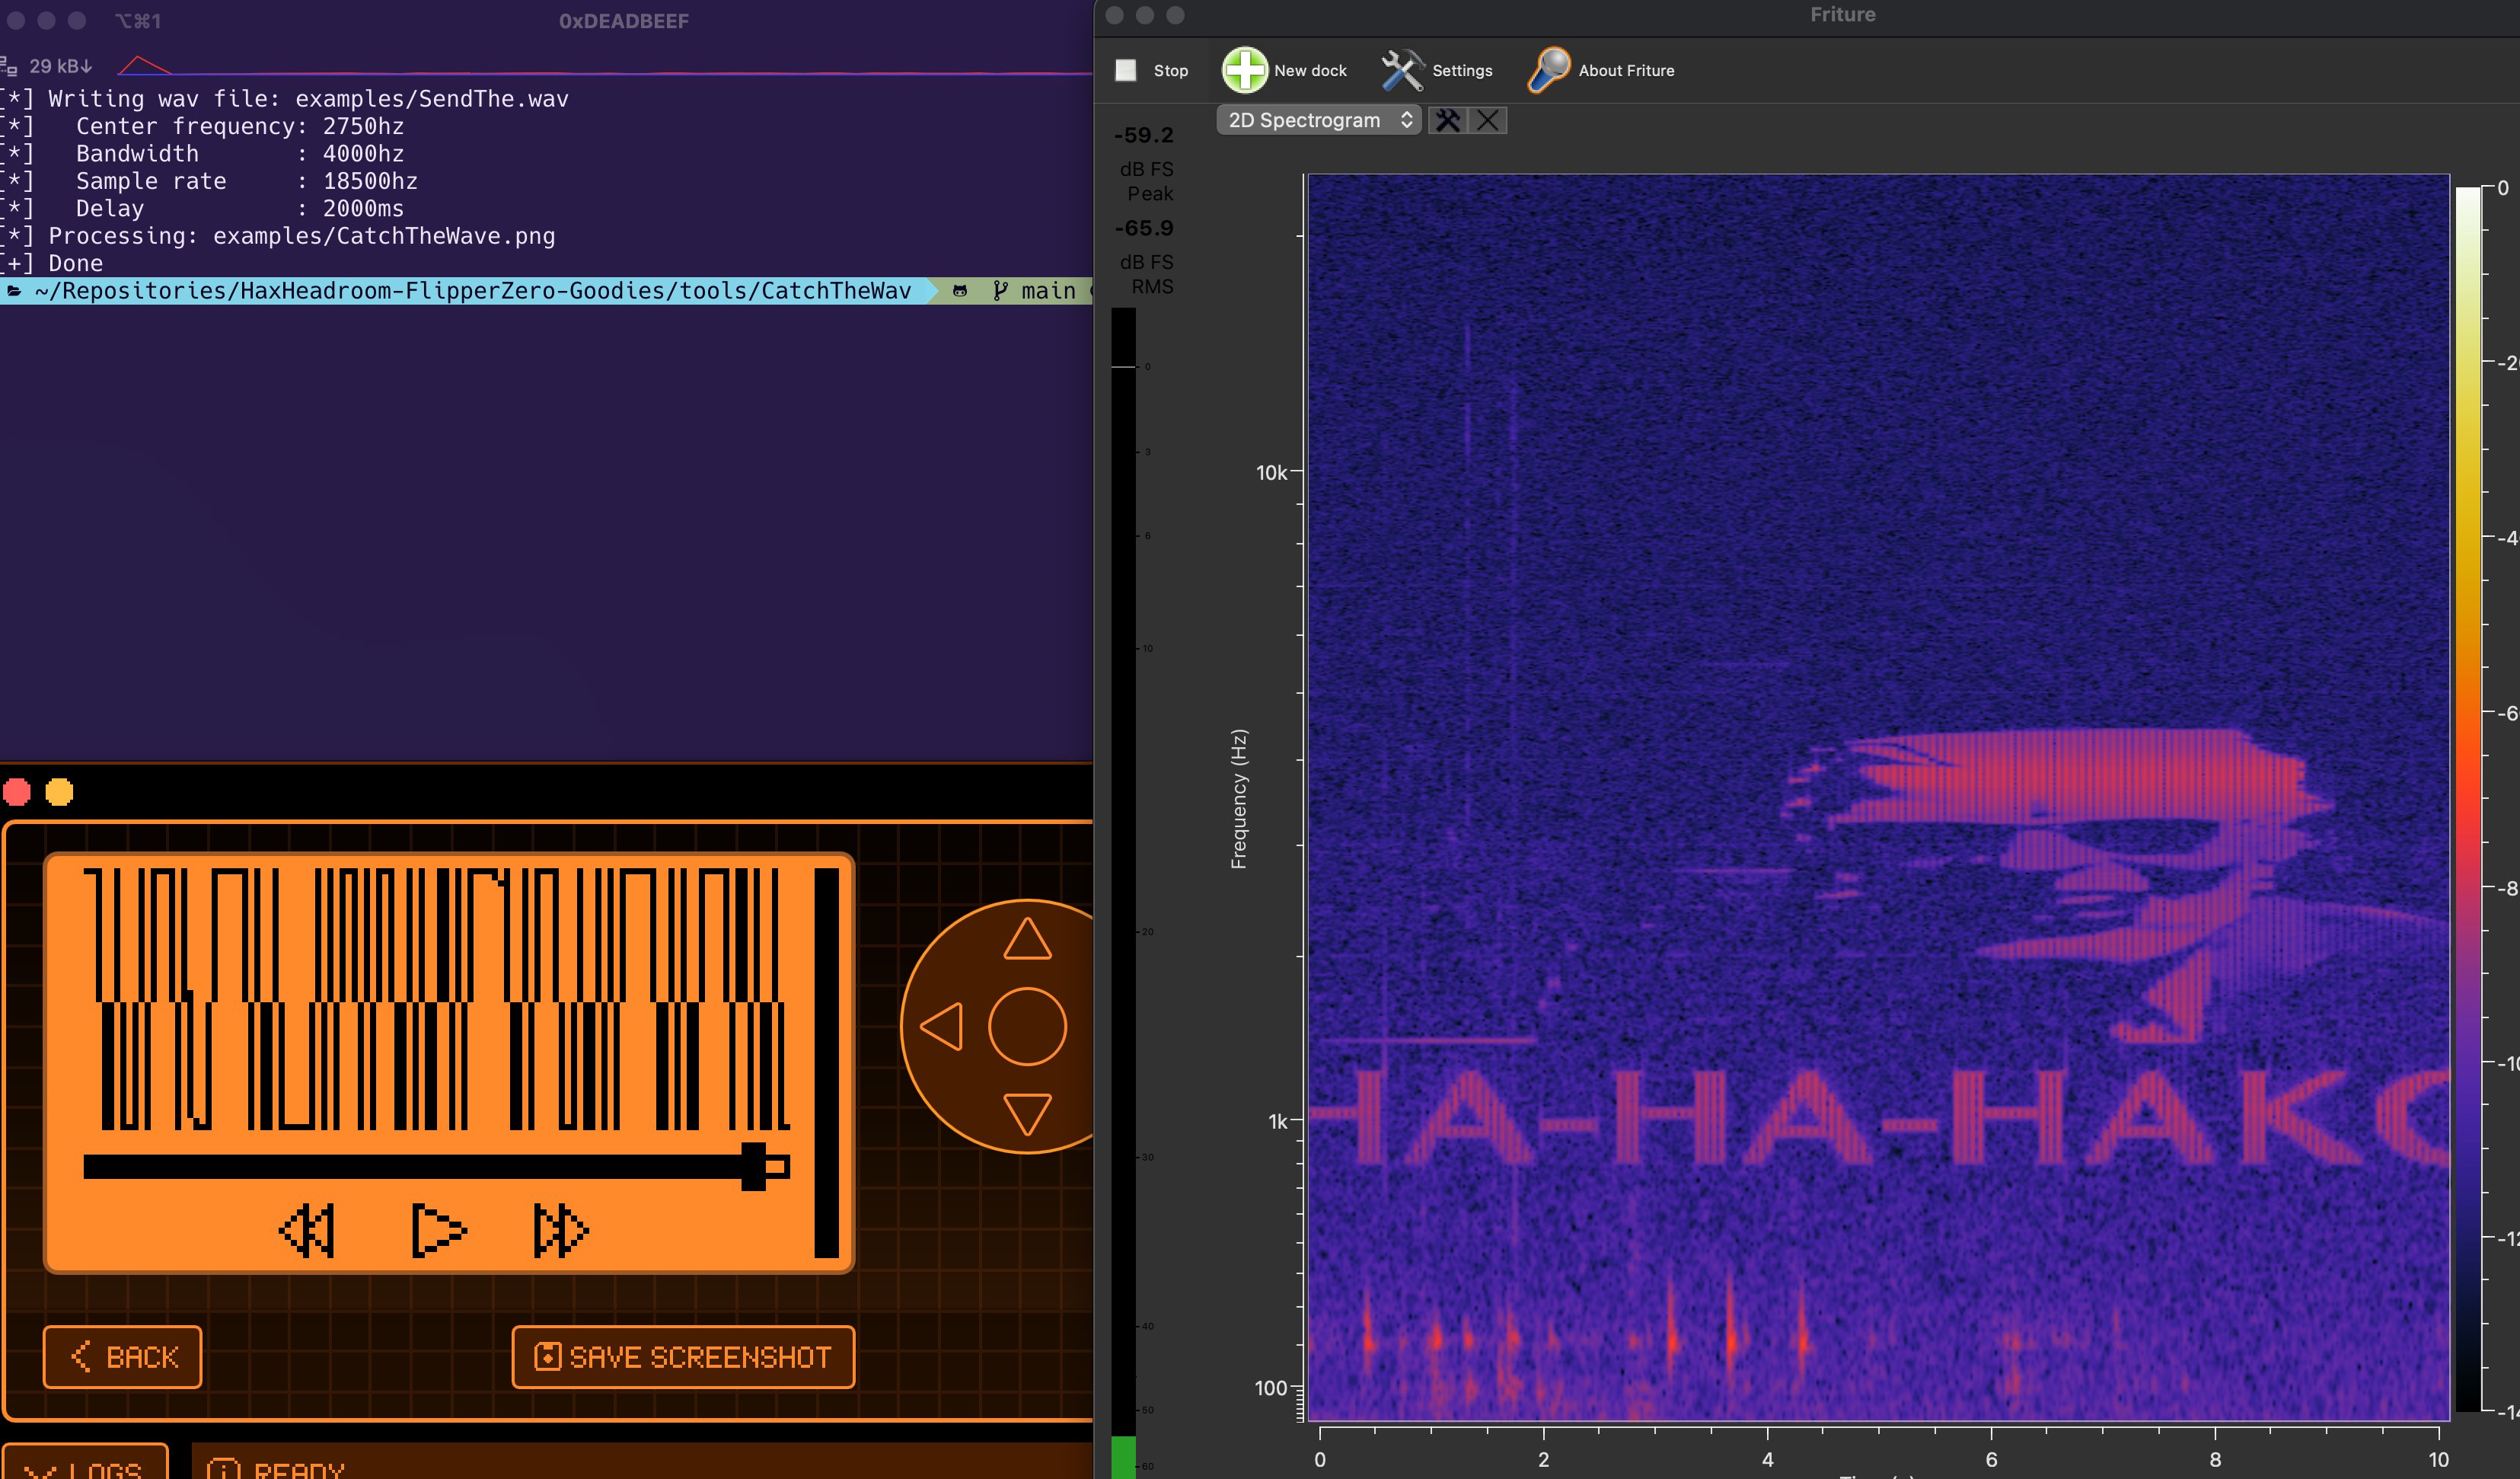Click fast-forward icon on Flipper screen
2520x1479 pixels.
point(560,1230)
